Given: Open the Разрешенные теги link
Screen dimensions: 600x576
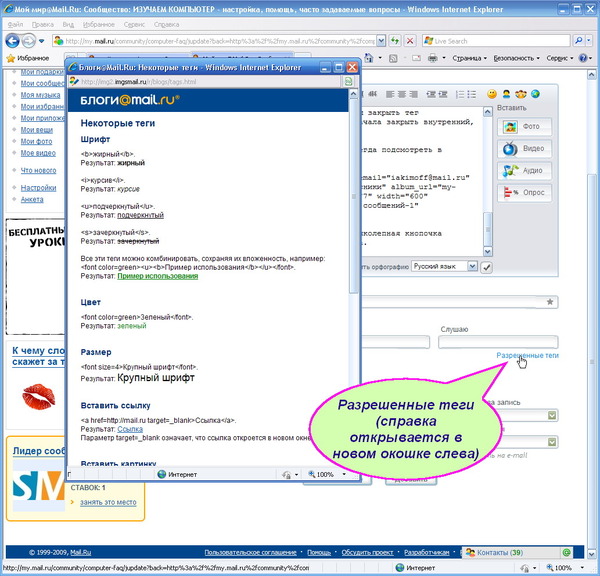Looking at the screenshot, I should click(527, 356).
